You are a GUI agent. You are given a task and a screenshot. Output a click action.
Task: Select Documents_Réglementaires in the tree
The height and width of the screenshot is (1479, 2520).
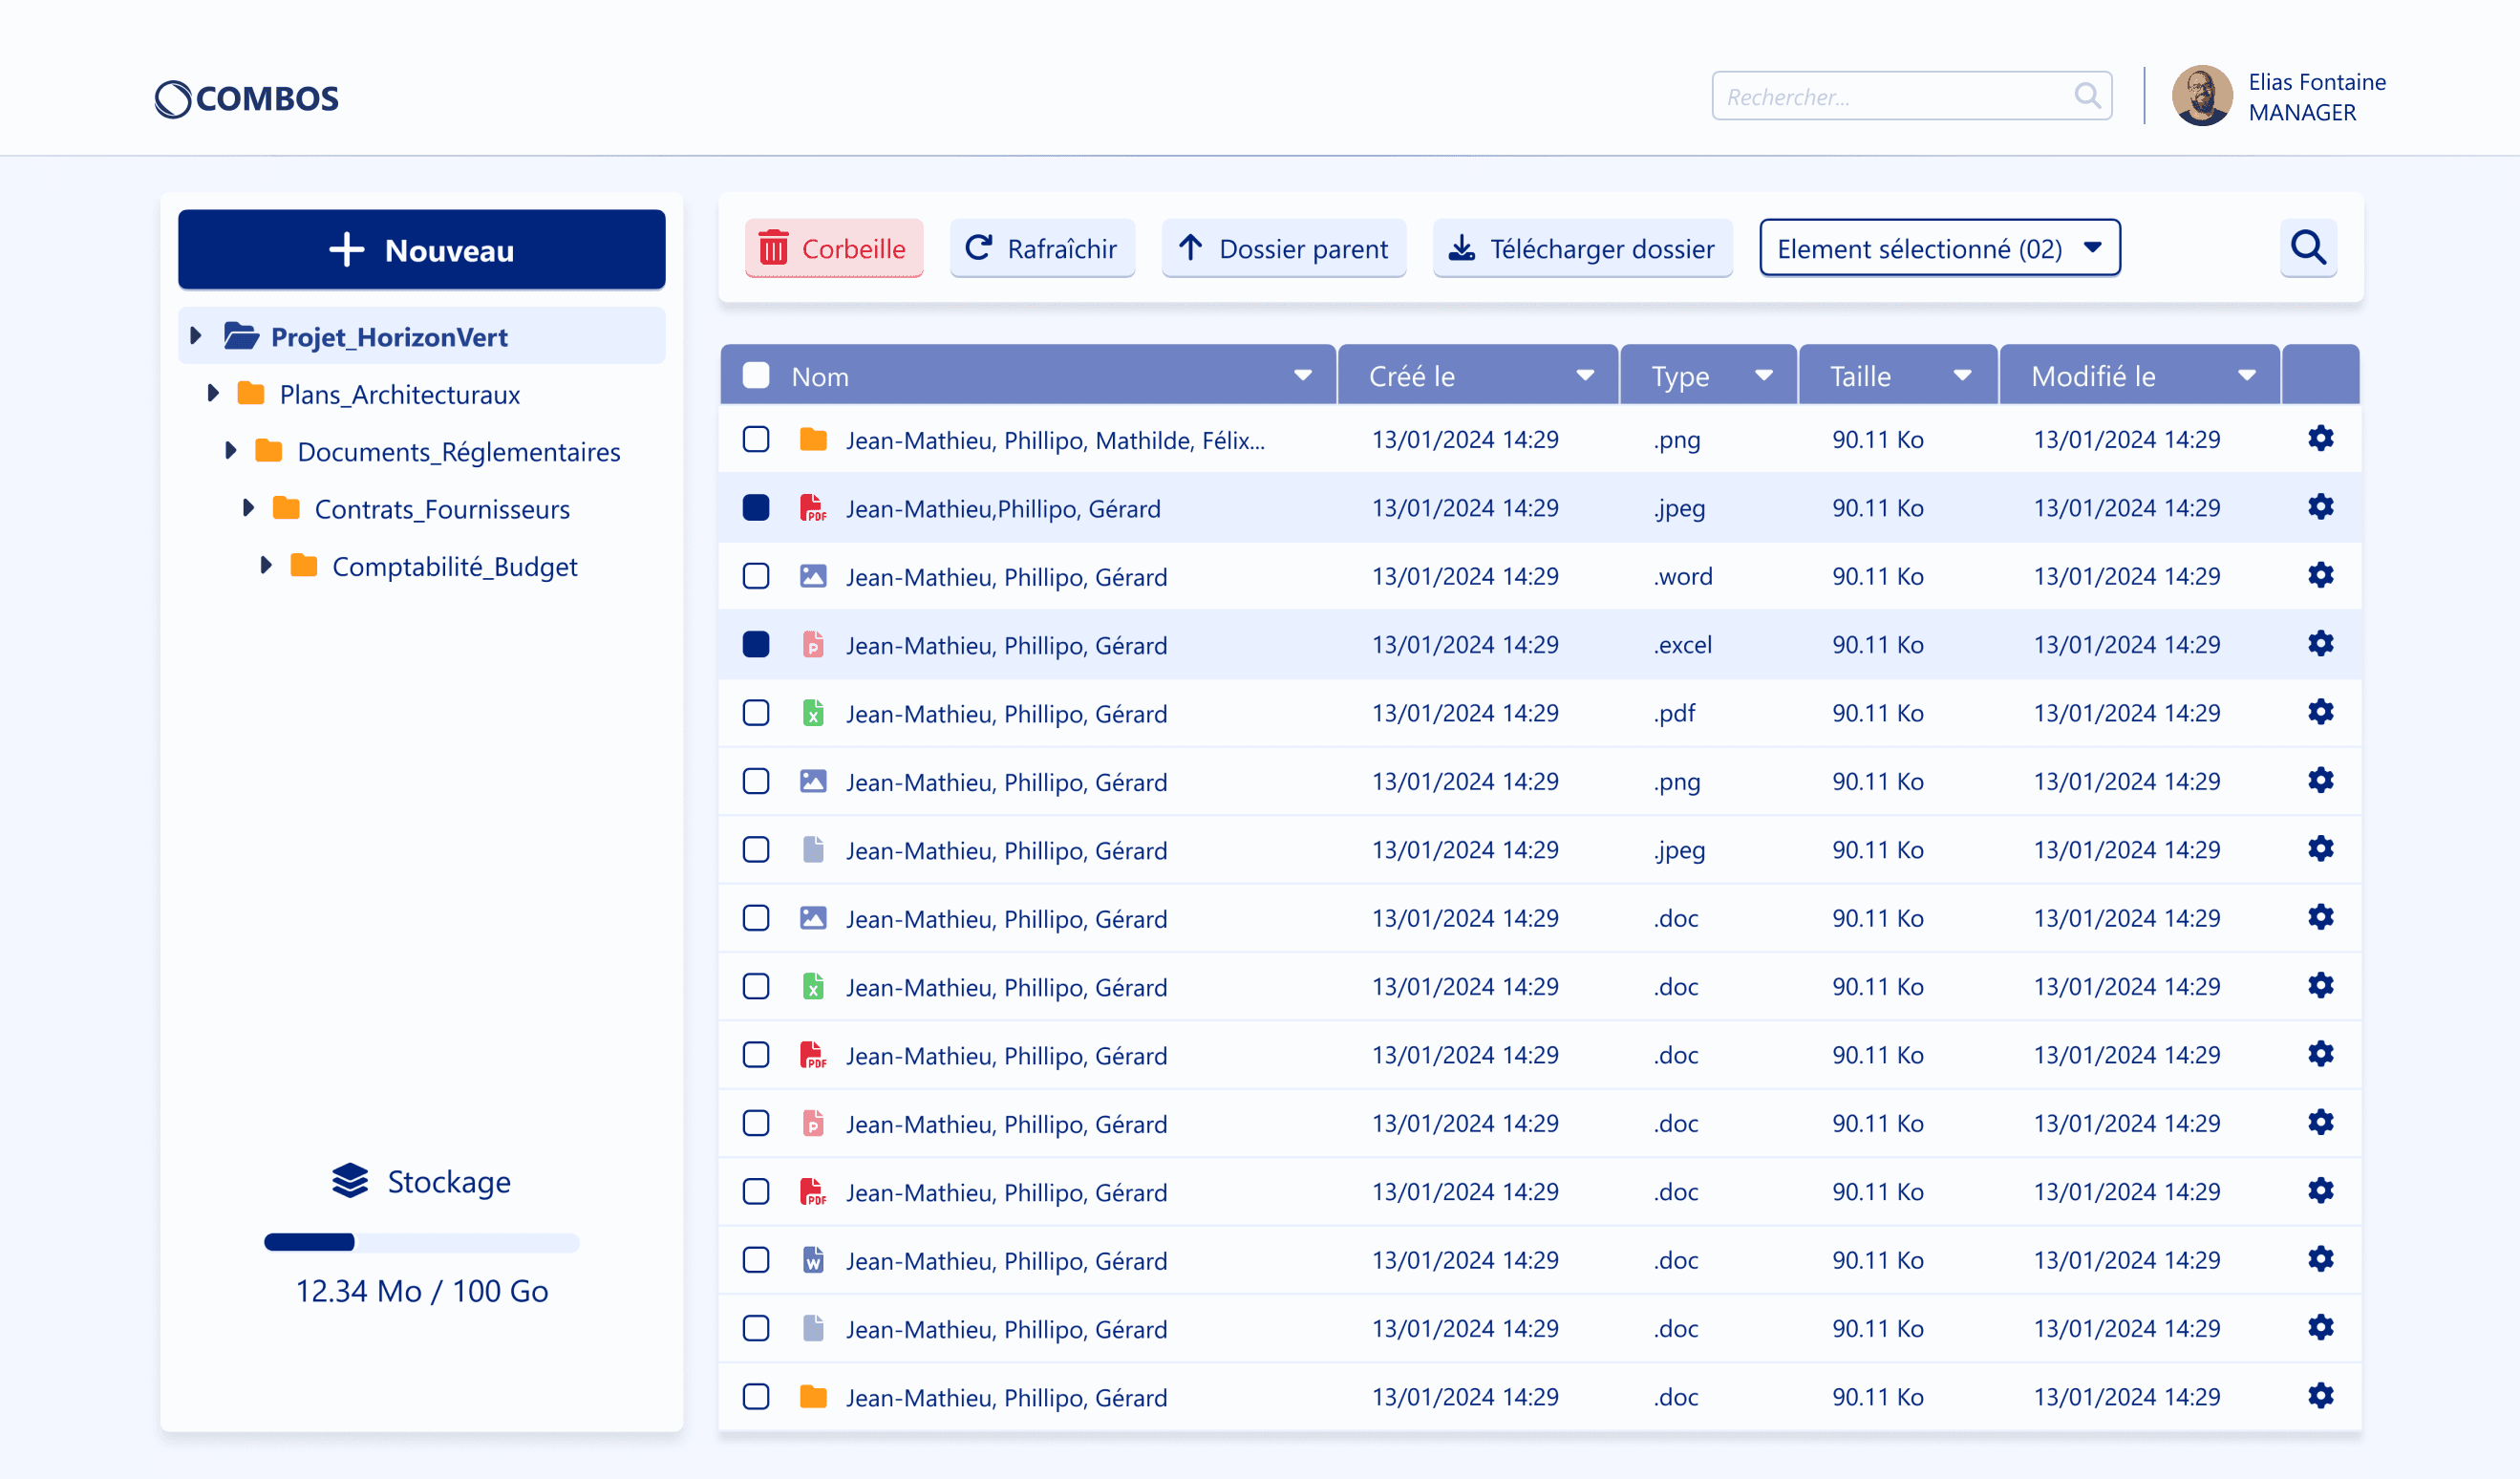[459, 452]
